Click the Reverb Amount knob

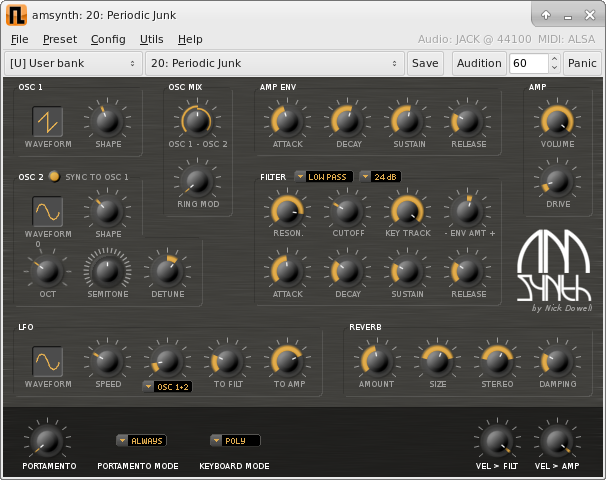[x=377, y=361]
